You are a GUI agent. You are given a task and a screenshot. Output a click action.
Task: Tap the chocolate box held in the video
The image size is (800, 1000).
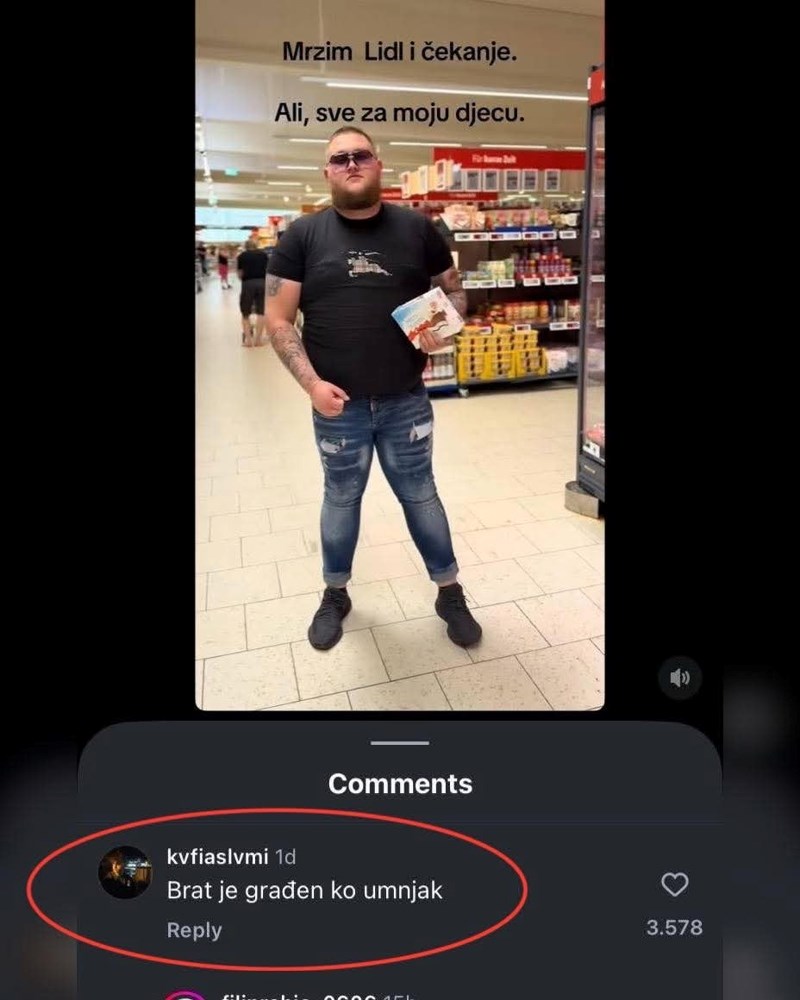coord(427,317)
